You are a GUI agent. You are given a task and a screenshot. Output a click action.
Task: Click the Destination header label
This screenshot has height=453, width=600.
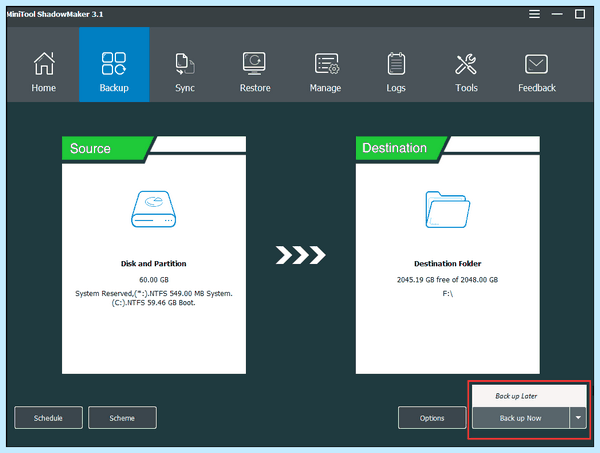pos(394,148)
